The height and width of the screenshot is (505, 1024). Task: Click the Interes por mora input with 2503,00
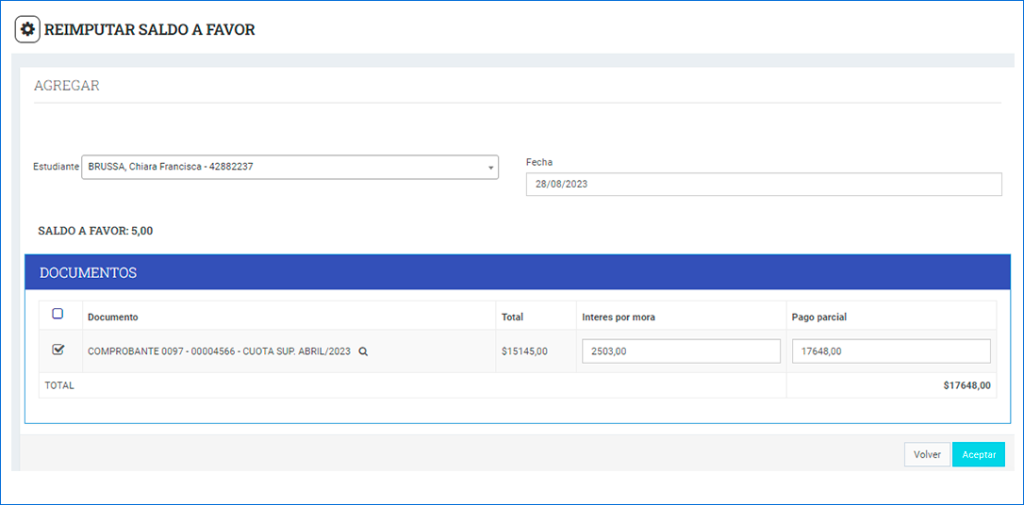tap(681, 352)
